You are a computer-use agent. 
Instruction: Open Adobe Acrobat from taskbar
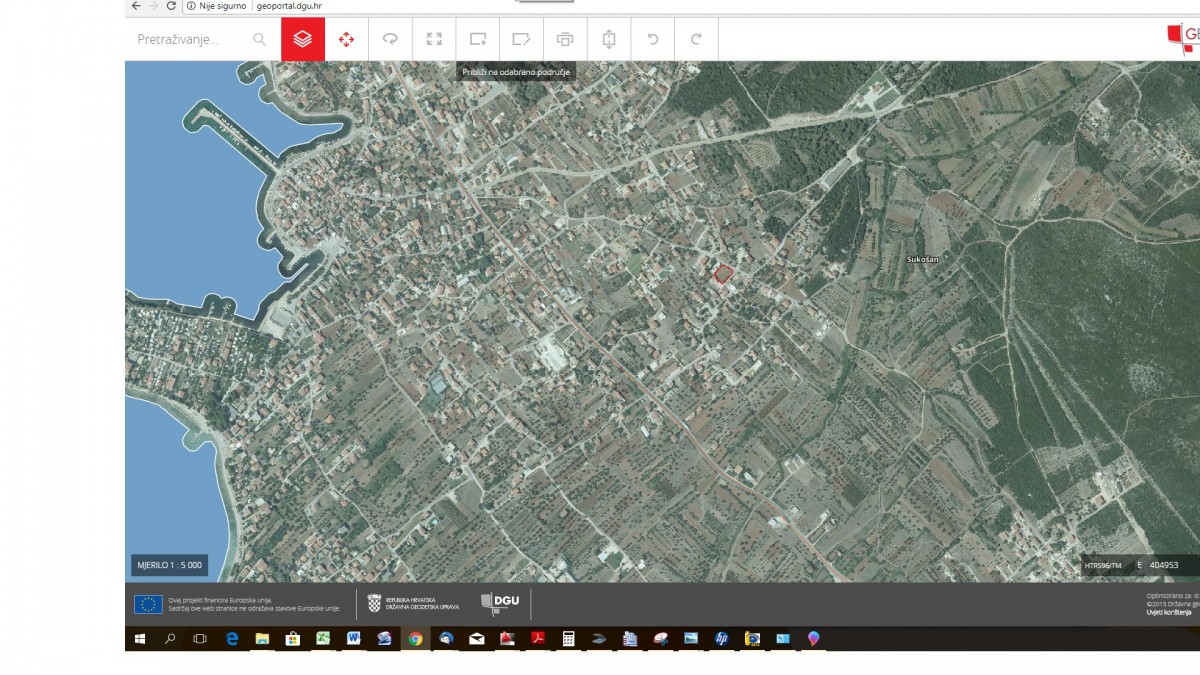(538, 638)
